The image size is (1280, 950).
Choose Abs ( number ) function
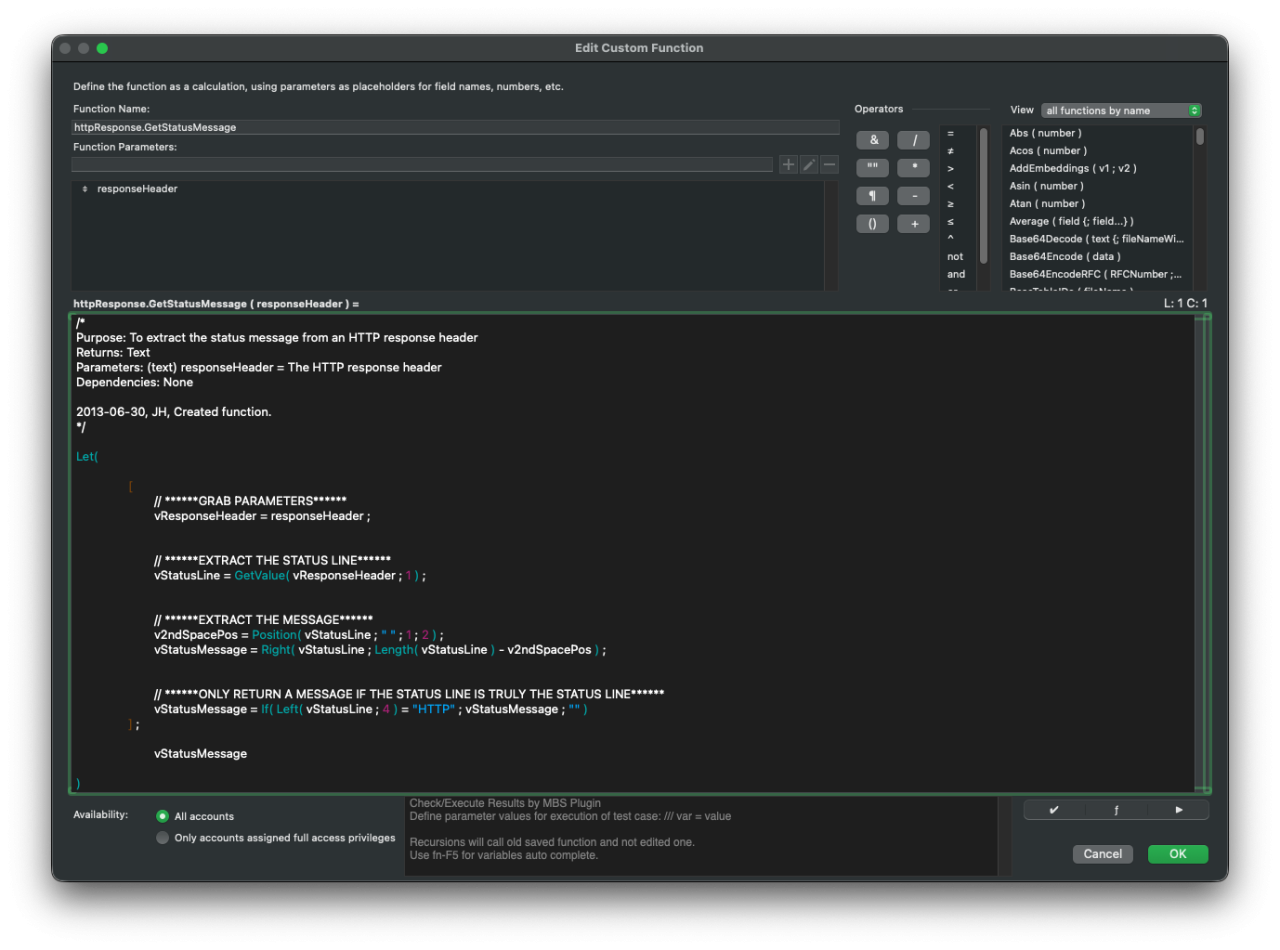1098,133
